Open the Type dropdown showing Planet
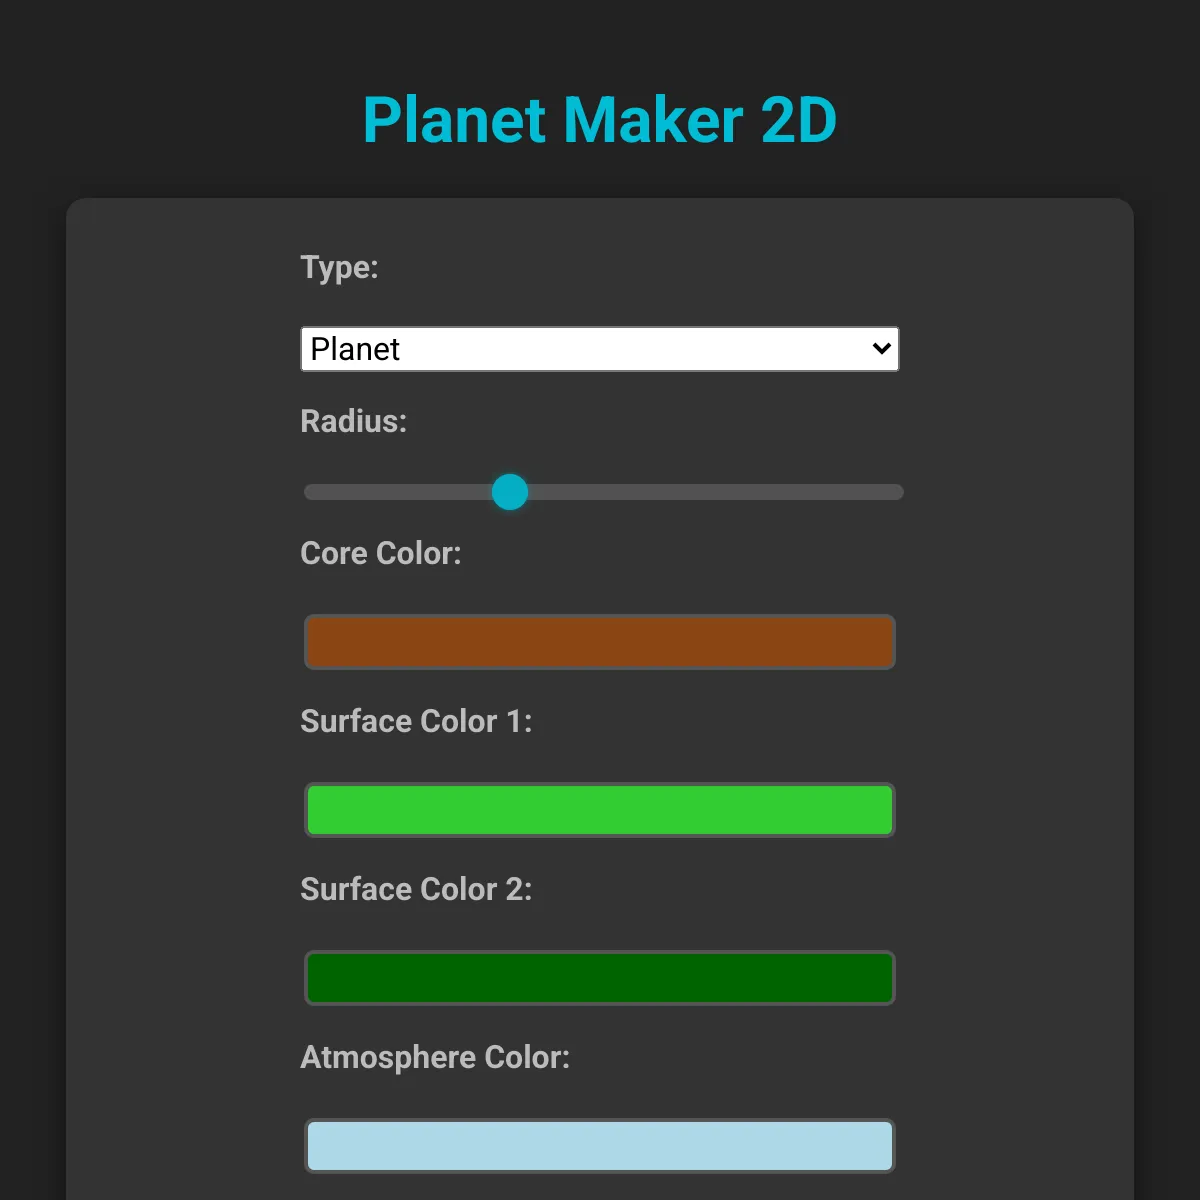The width and height of the screenshot is (1200, 1200). click(x=600, y=349)
